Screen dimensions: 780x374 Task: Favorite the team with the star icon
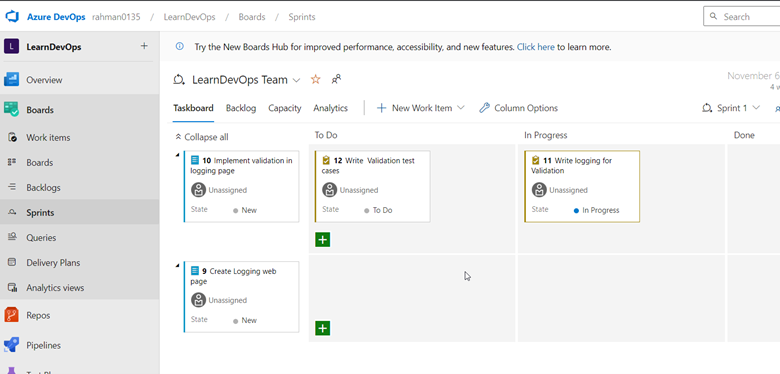315,79
